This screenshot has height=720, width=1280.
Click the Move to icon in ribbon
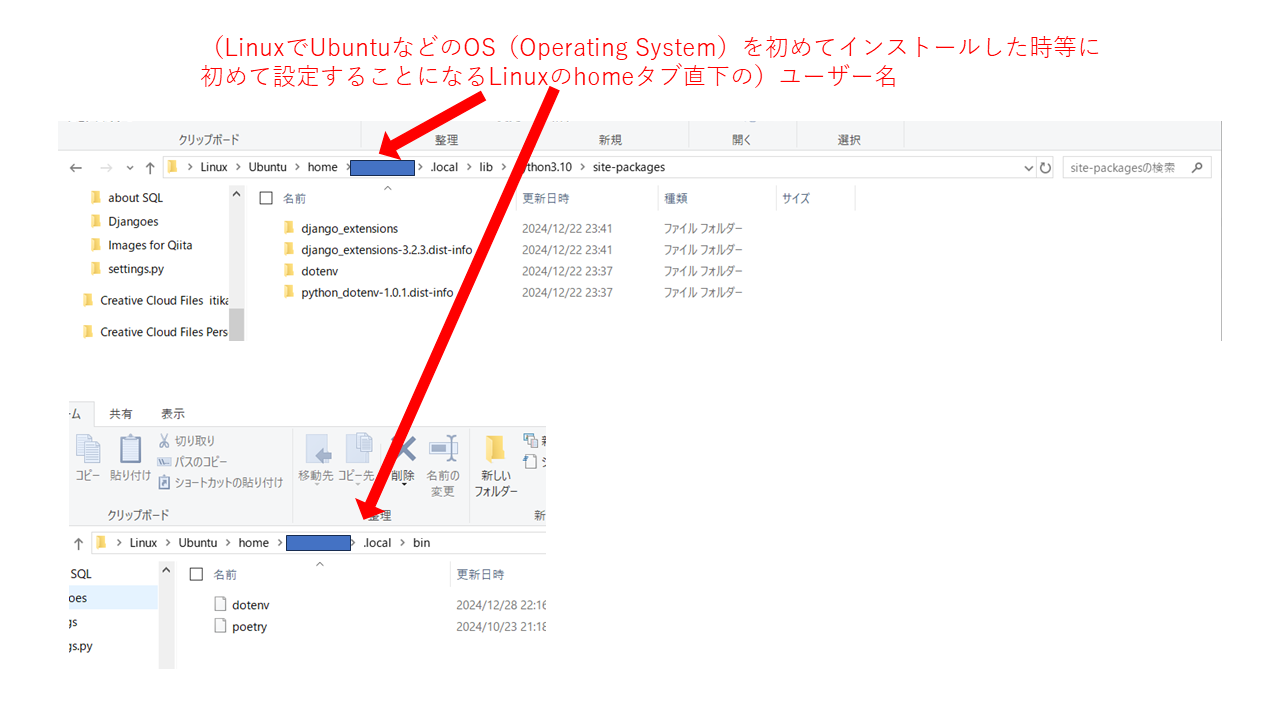tap(317, 448)
